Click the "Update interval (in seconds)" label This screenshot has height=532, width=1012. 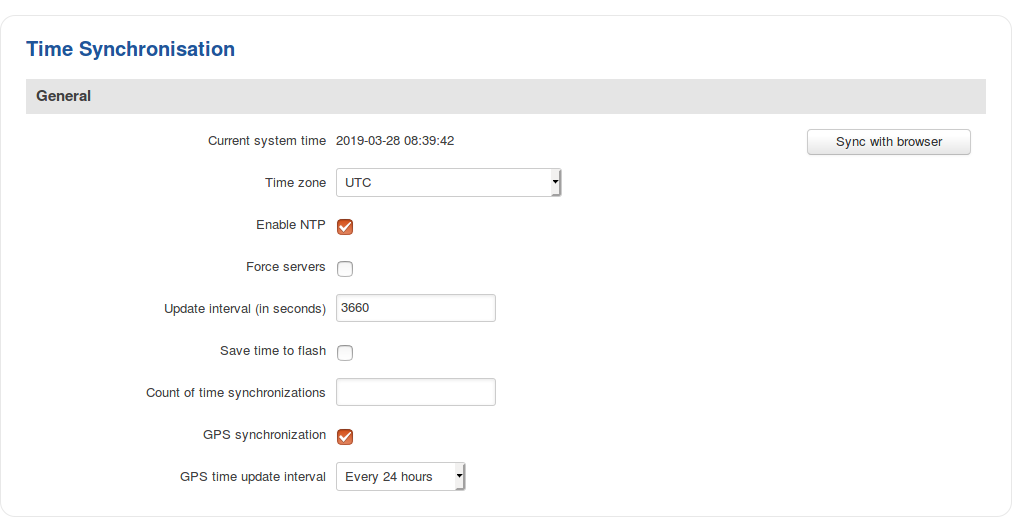click(x=244, y=309)
